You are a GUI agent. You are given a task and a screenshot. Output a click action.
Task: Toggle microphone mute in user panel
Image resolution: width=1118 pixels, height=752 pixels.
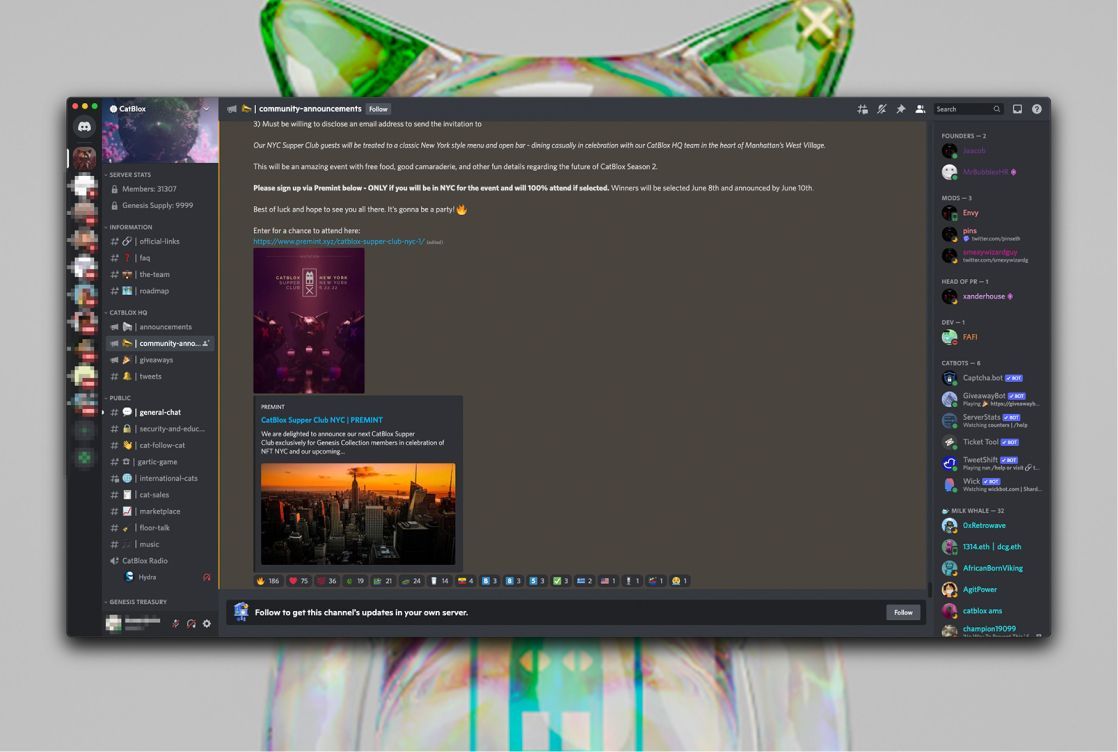[175, 624]
